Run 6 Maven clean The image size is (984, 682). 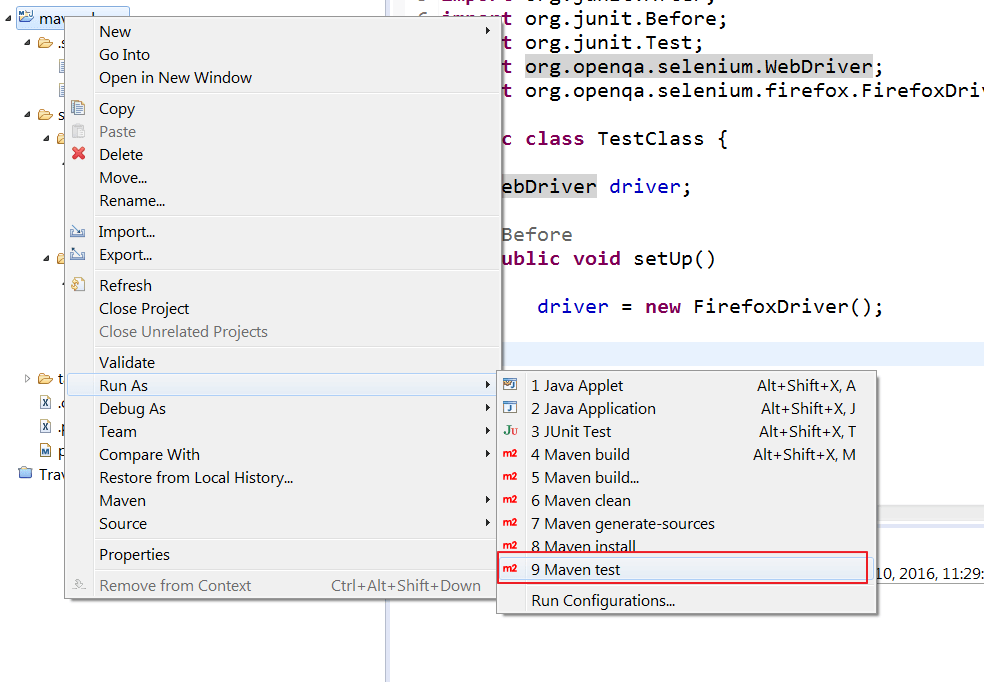(x=686, y=501)
